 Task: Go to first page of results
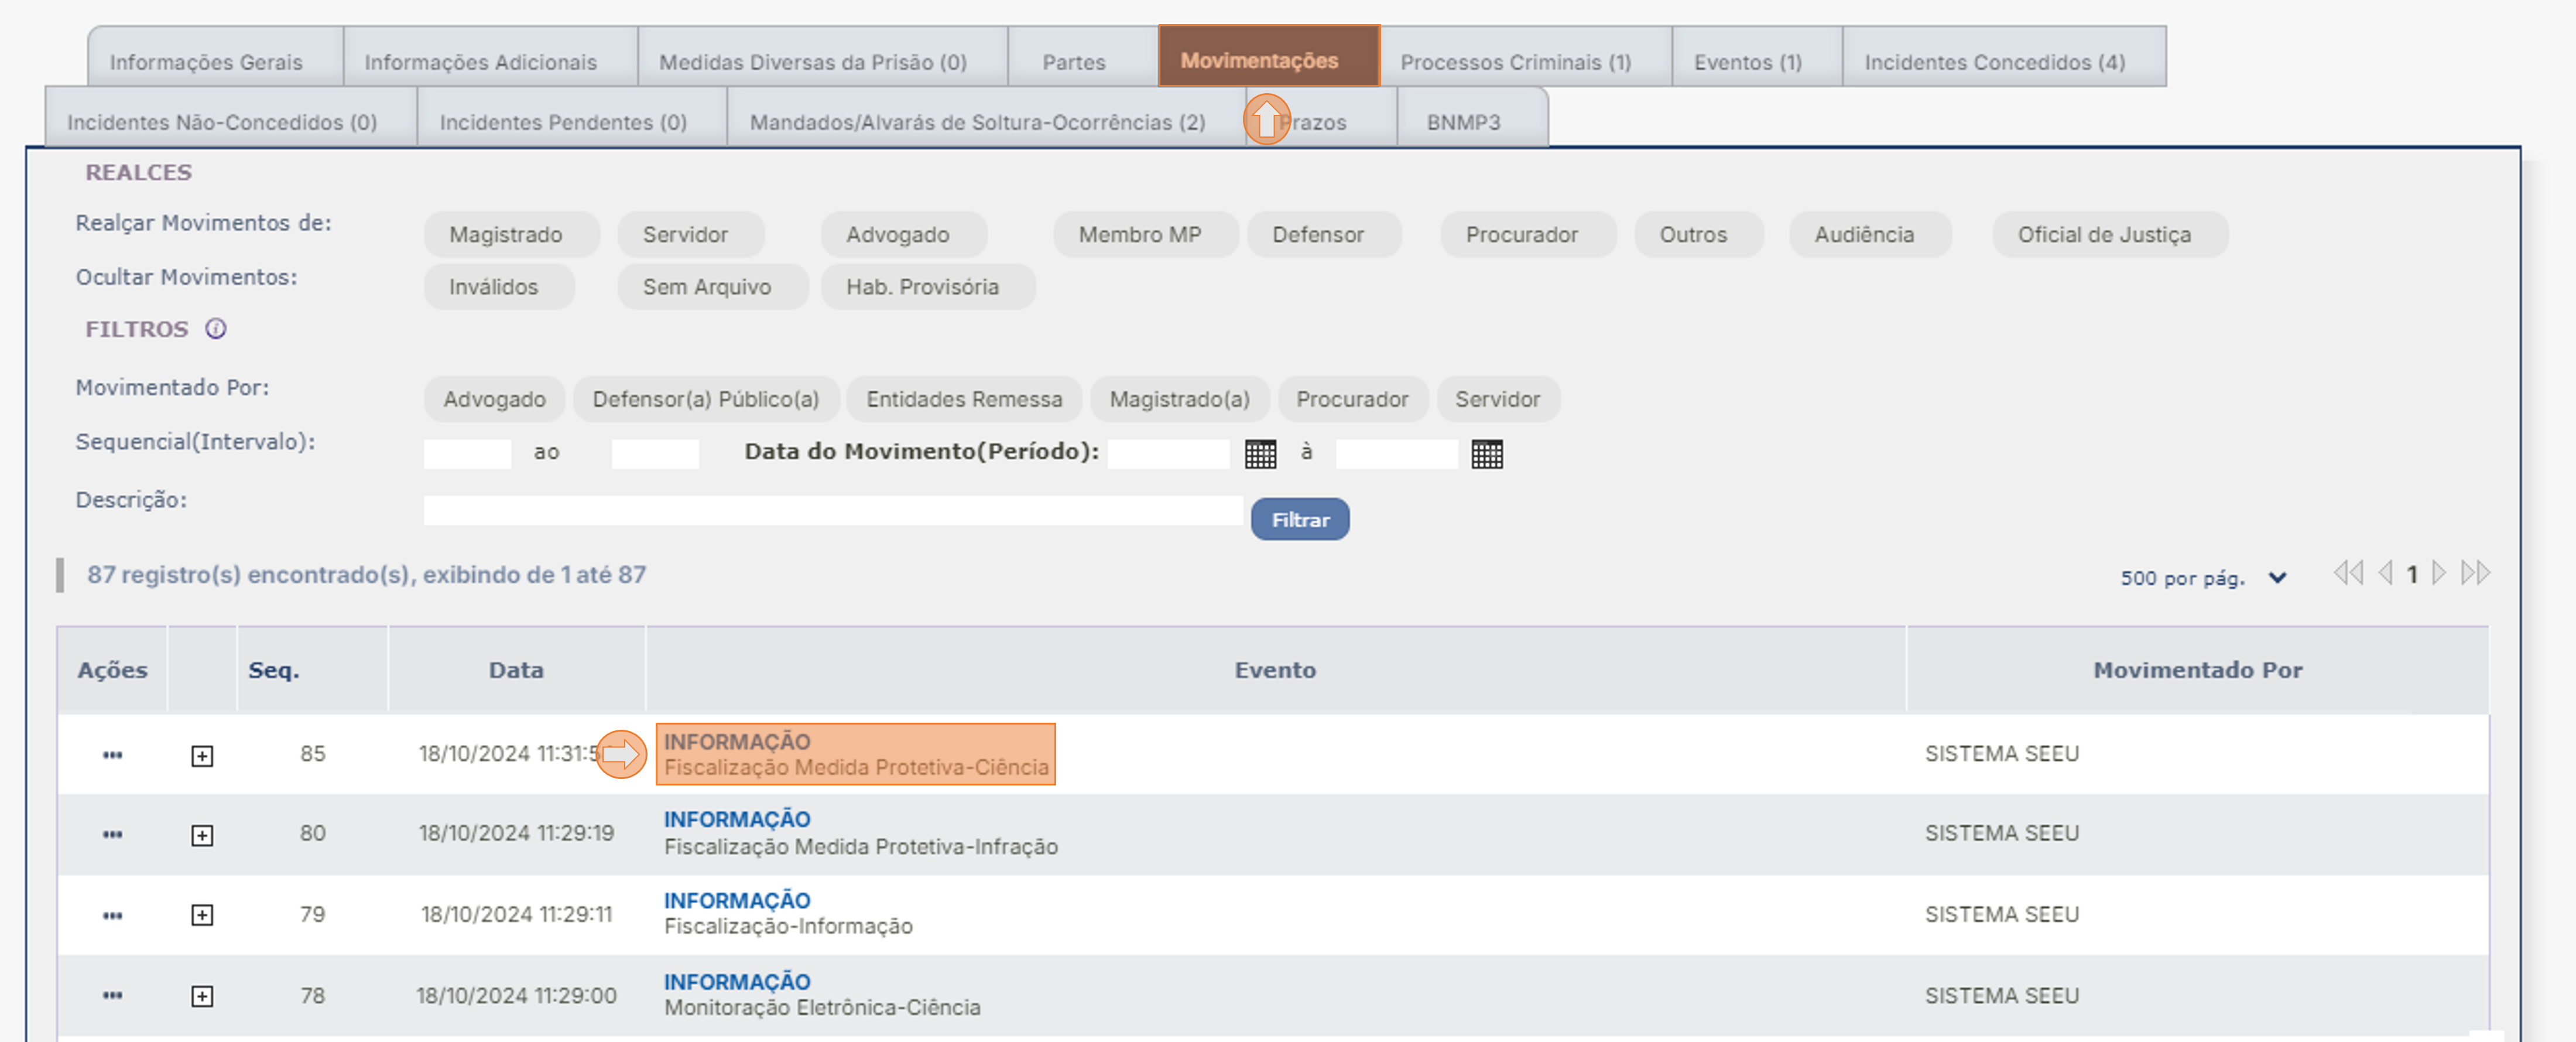tap(2348, 573)
